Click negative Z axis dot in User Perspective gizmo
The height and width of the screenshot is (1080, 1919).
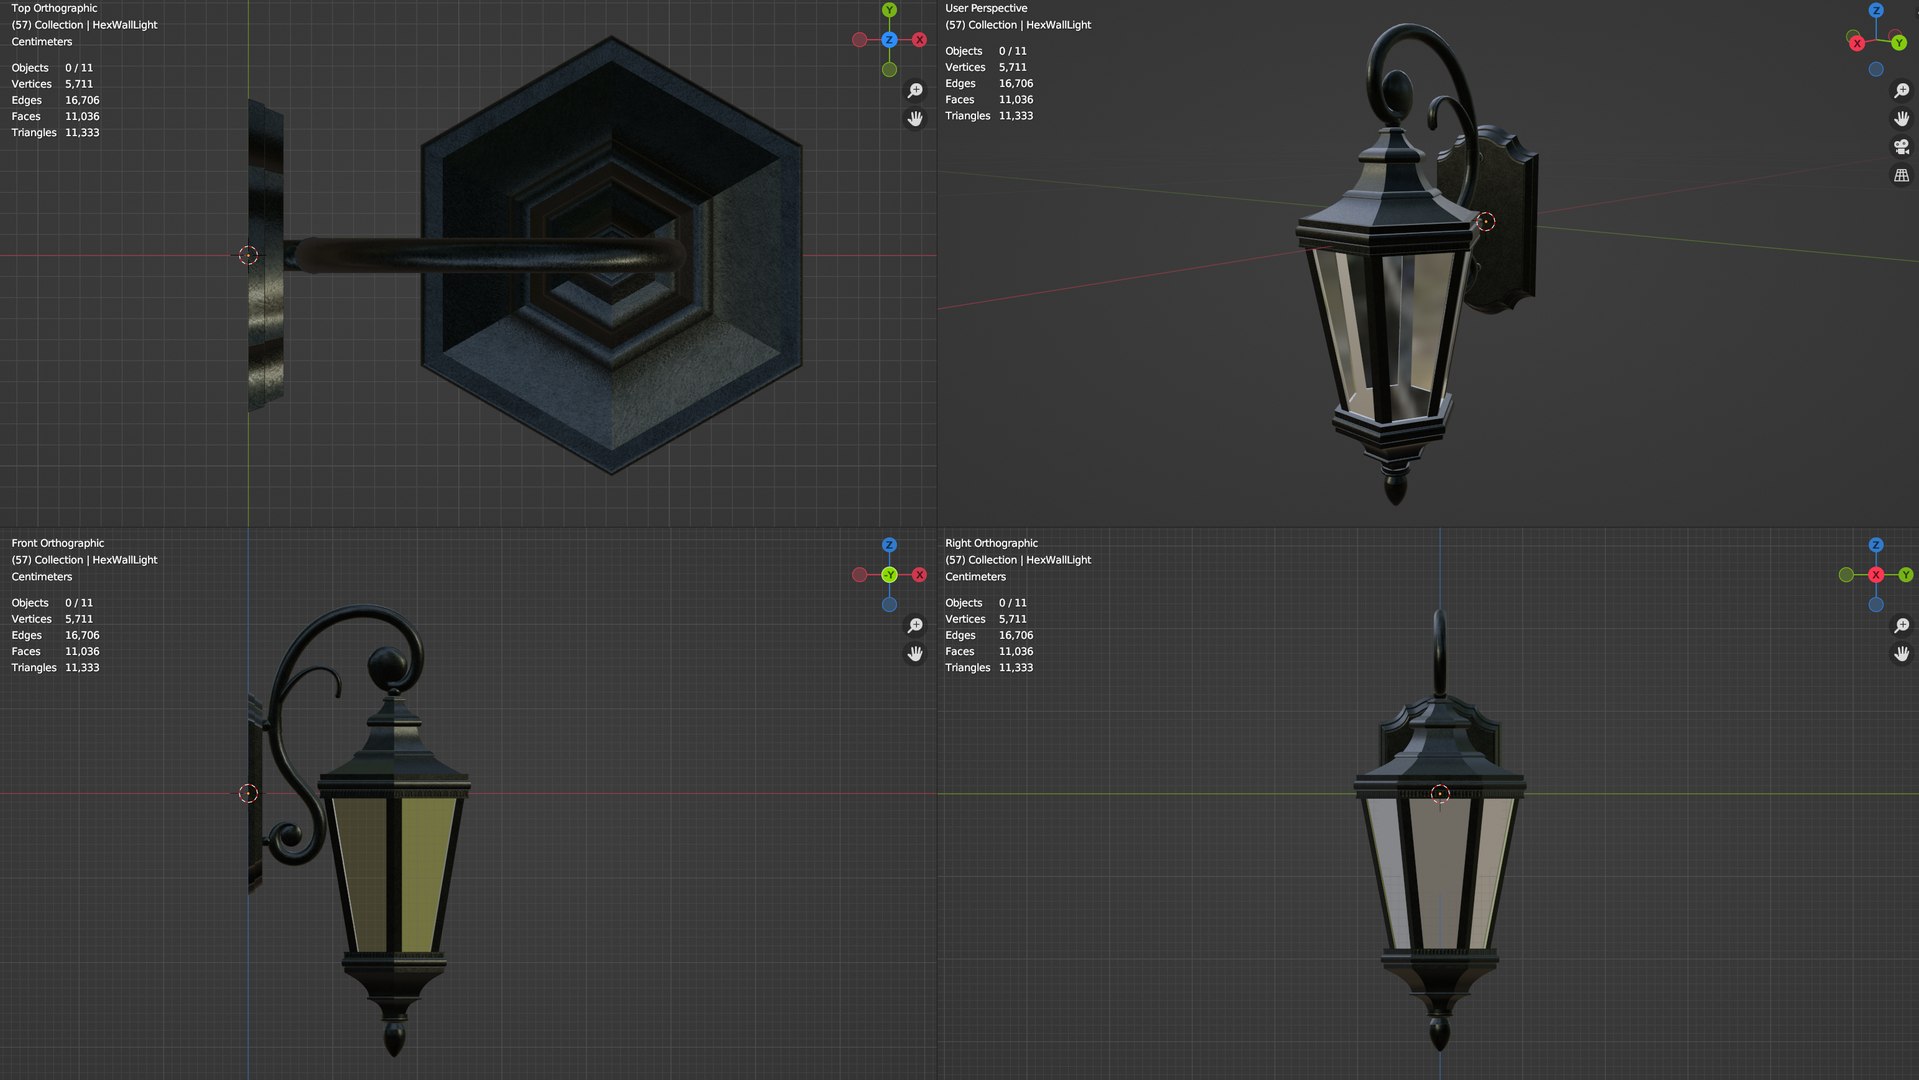tap(1876, 70)
